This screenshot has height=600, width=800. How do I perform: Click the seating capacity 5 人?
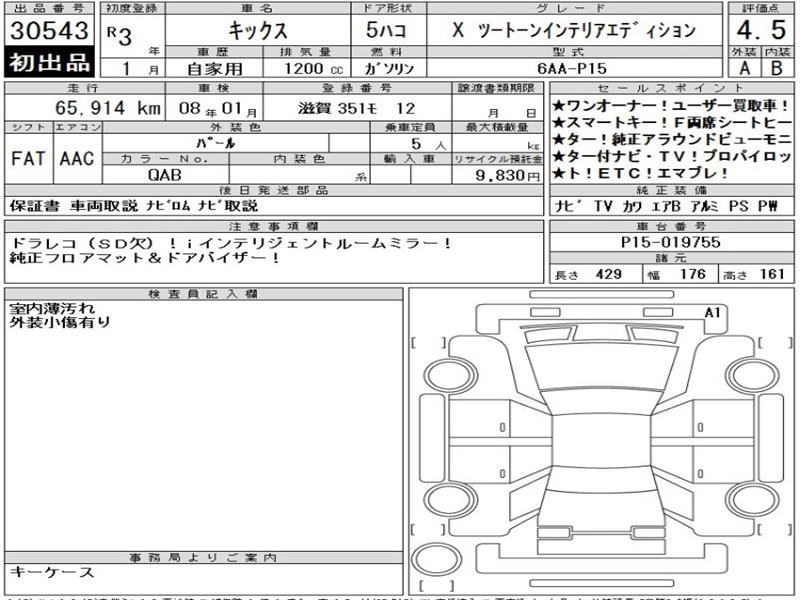coord(428,144)
